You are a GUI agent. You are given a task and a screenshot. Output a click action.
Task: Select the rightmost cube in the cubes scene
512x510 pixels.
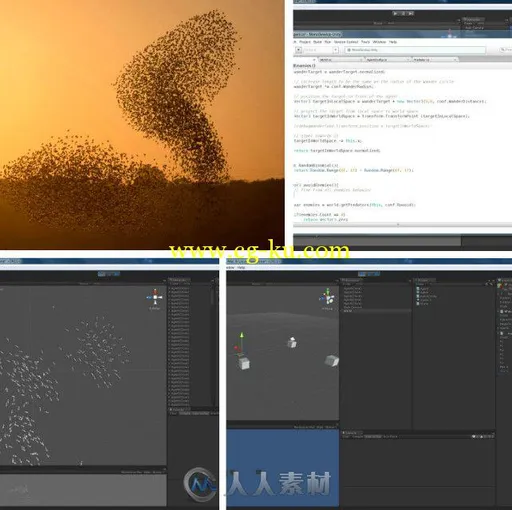332,361
